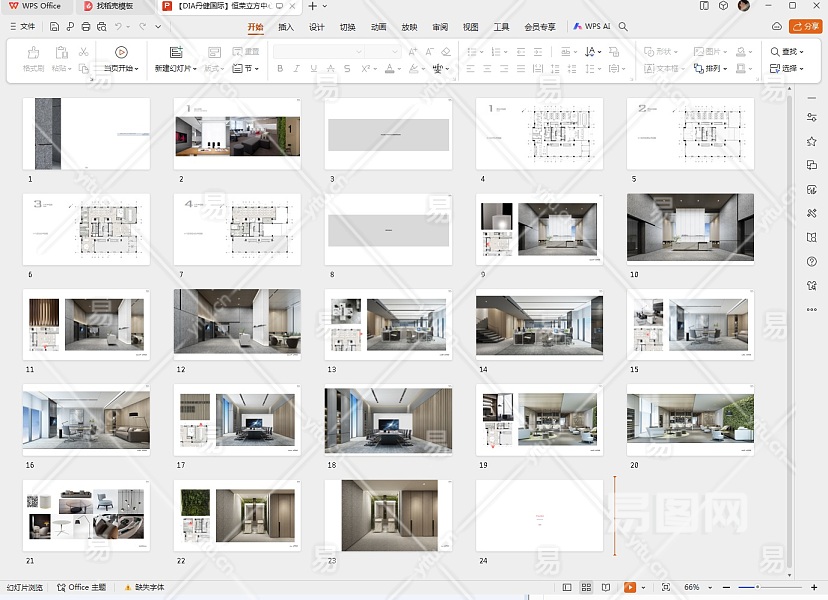Open the 66% zoom level dropdown
Screen dimensions: 828x600
click(695, 587)
